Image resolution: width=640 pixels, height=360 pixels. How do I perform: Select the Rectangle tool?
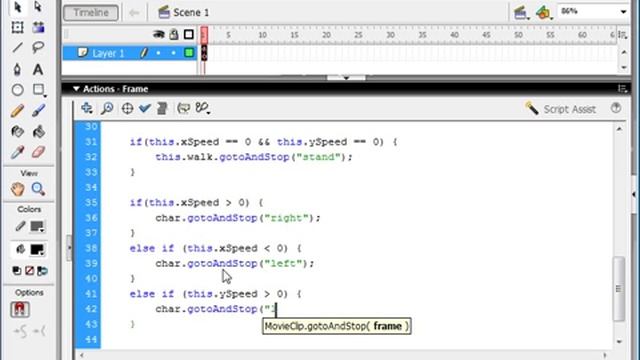38,90
